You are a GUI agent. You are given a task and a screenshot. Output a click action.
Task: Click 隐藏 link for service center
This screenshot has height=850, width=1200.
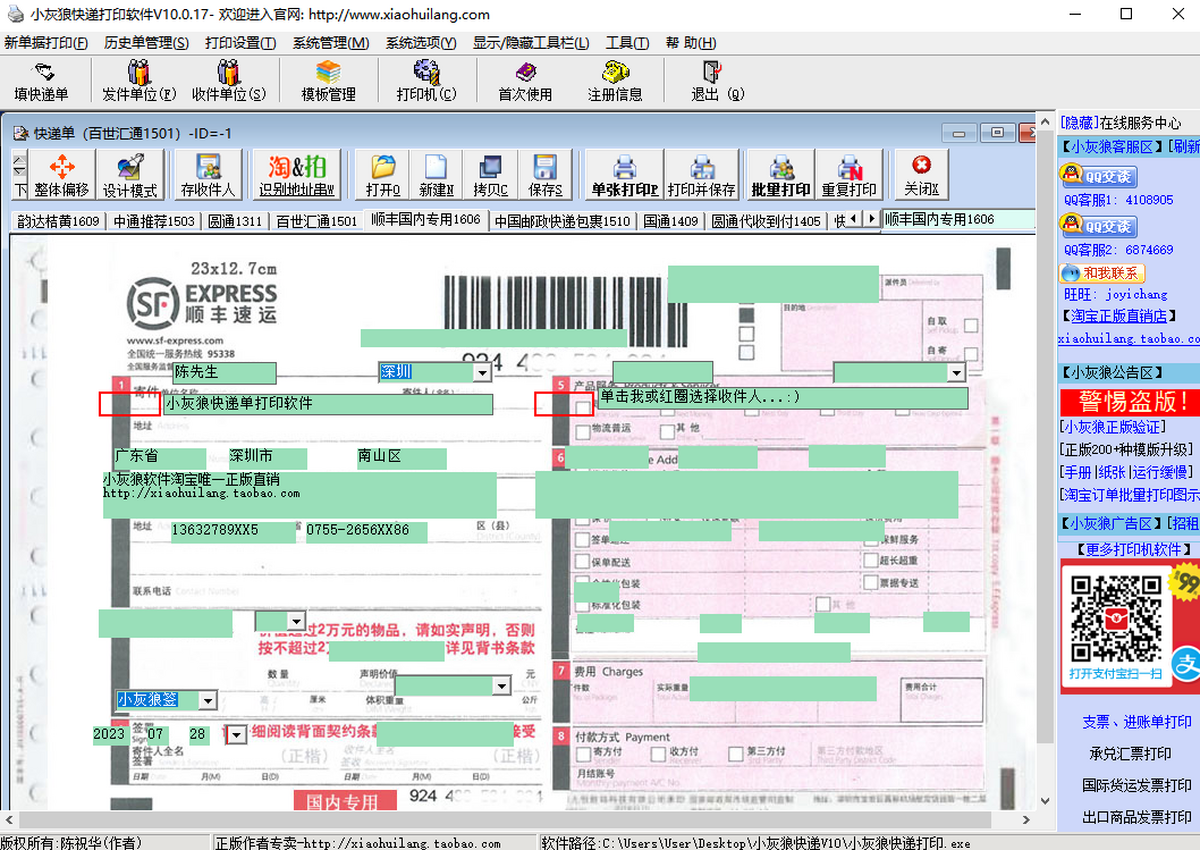1080,122
